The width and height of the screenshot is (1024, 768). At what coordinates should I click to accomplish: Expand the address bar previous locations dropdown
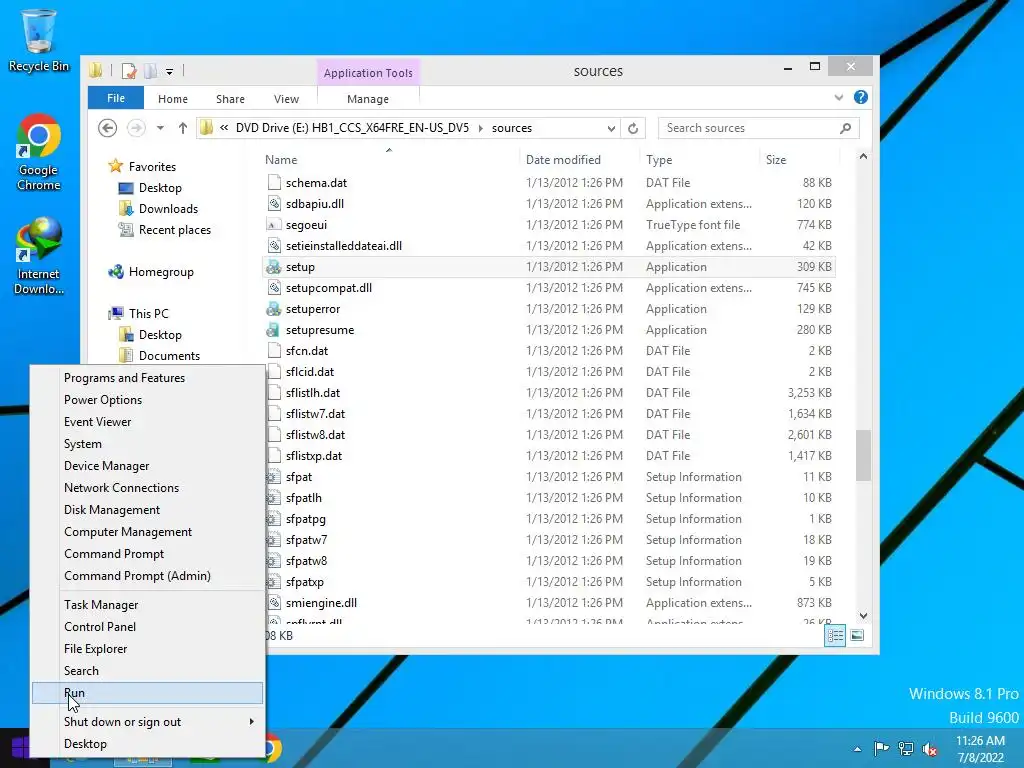click(611, 128)
